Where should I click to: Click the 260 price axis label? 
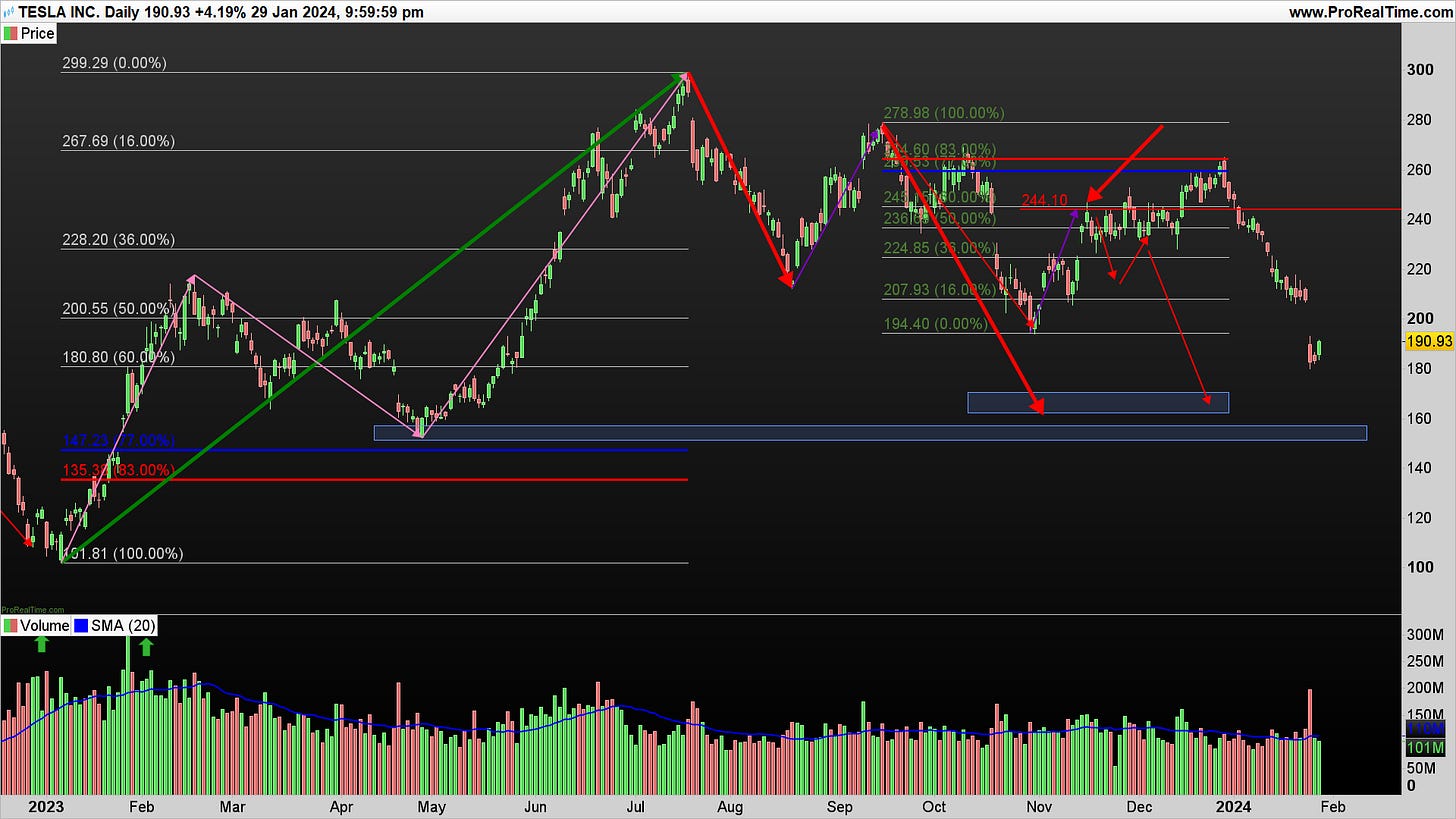point(1420,170)
